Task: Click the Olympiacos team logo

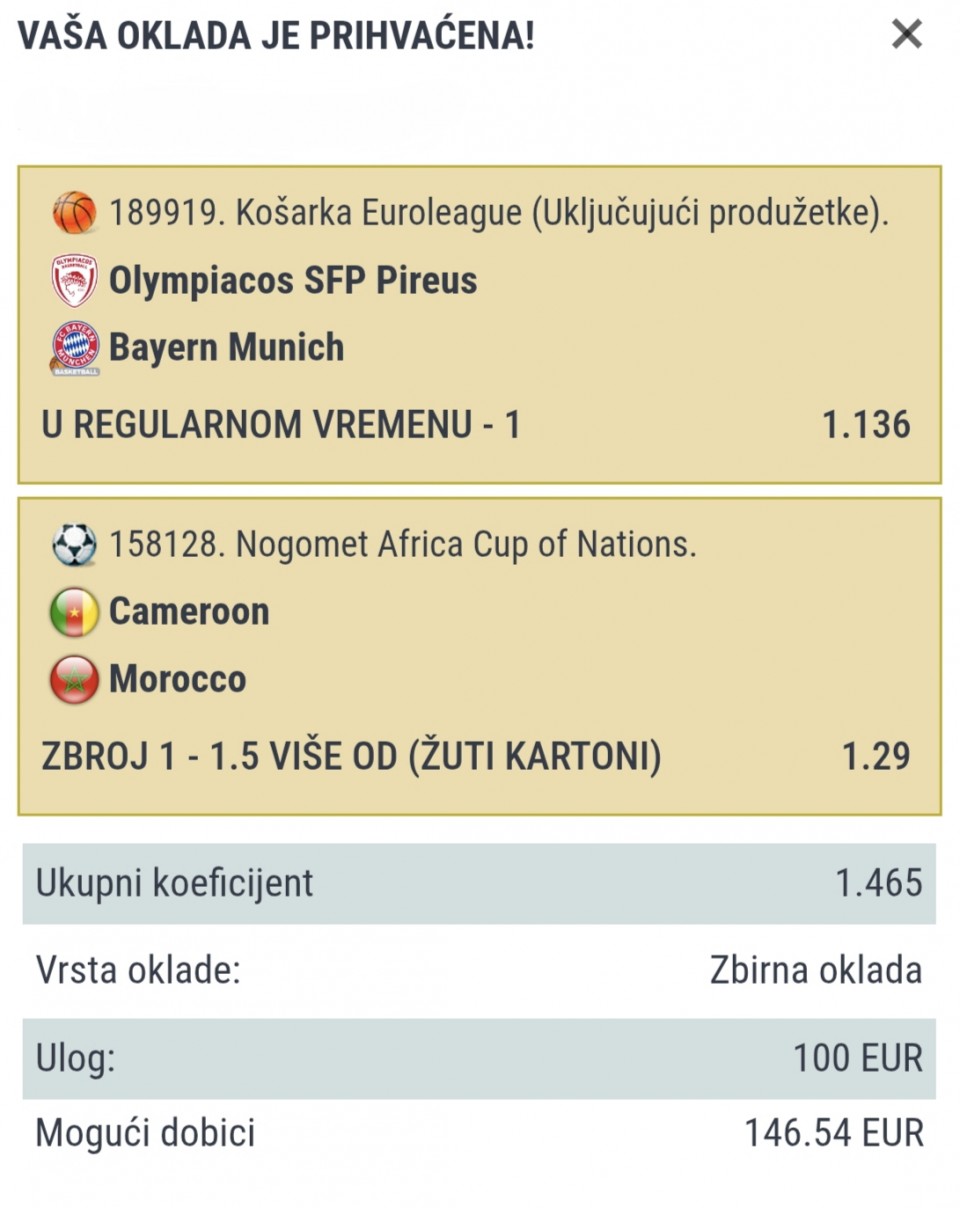Action: (74, 281)
